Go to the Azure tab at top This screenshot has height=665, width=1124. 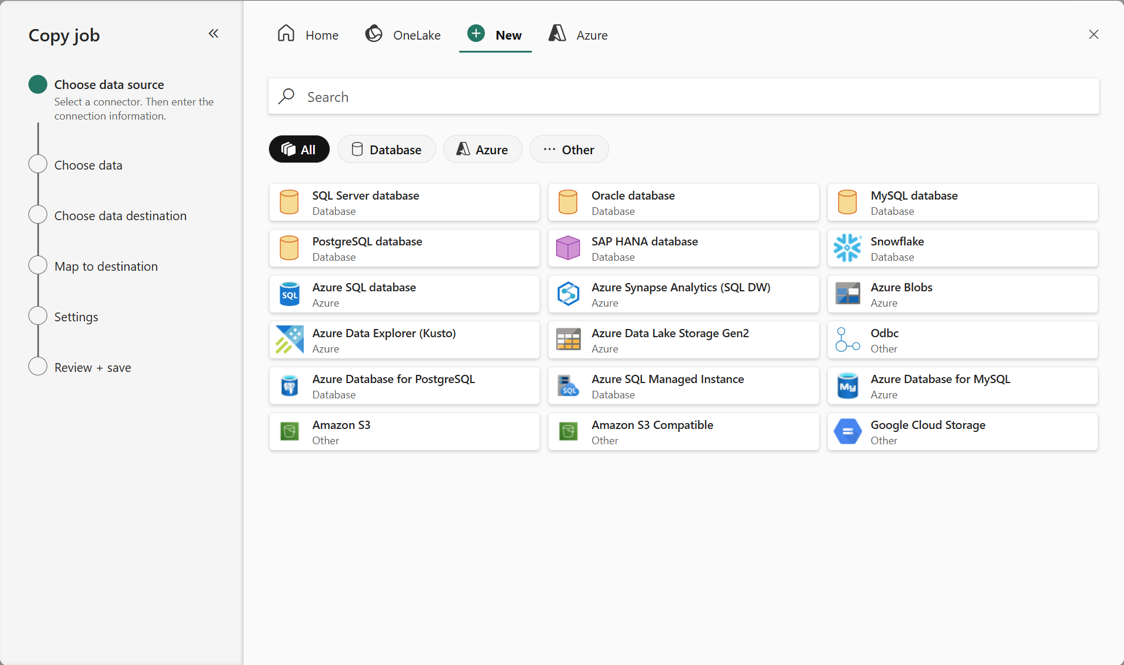(x=578, y=34)
